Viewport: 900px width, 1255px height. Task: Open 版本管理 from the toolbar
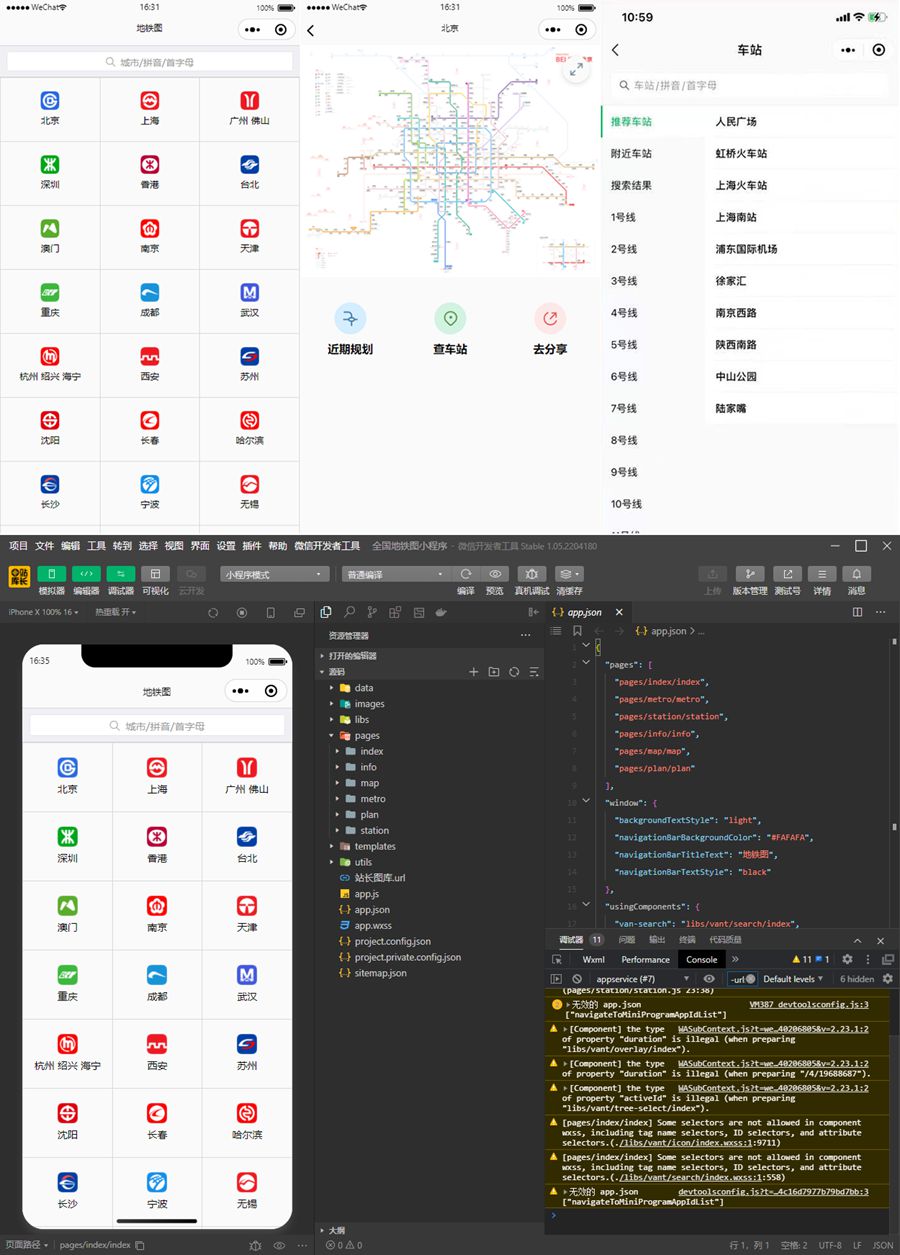[749, 574]
